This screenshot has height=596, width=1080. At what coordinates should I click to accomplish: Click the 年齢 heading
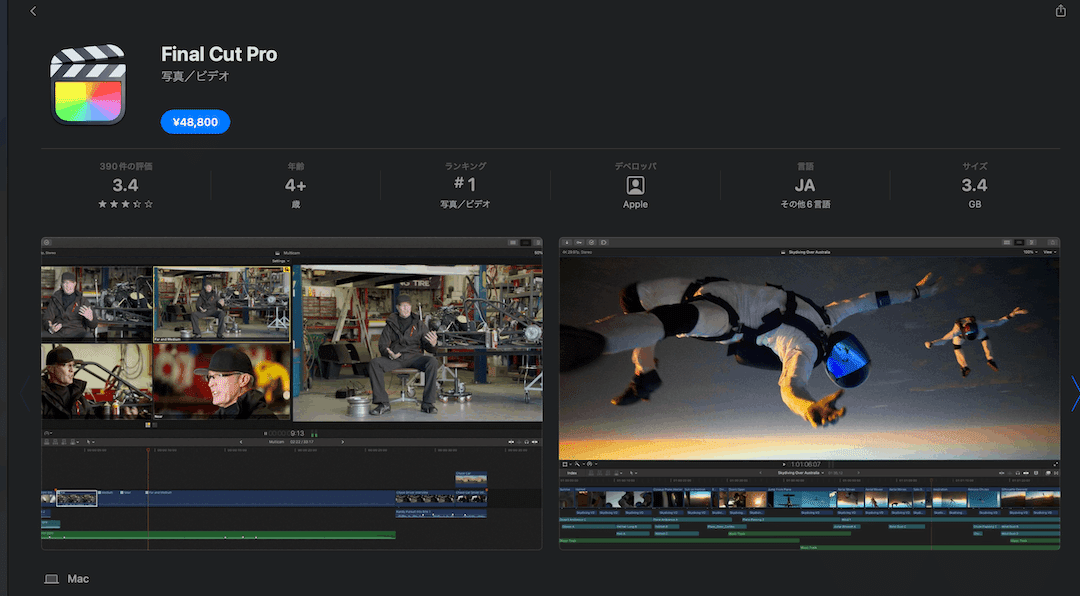tap(295, 166)
